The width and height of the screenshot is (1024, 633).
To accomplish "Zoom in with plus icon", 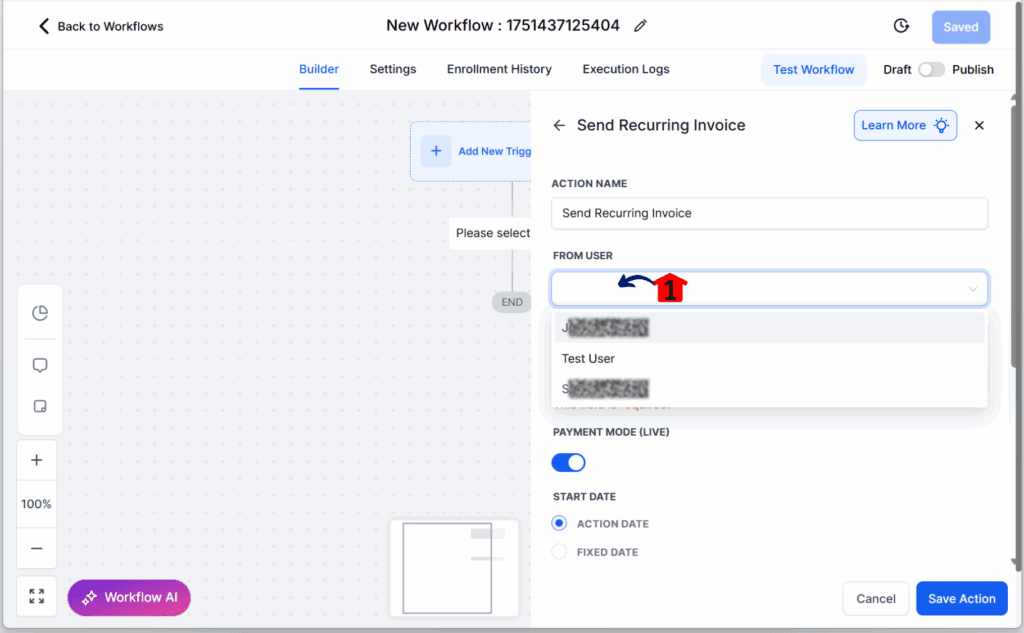I will (37, 461).
